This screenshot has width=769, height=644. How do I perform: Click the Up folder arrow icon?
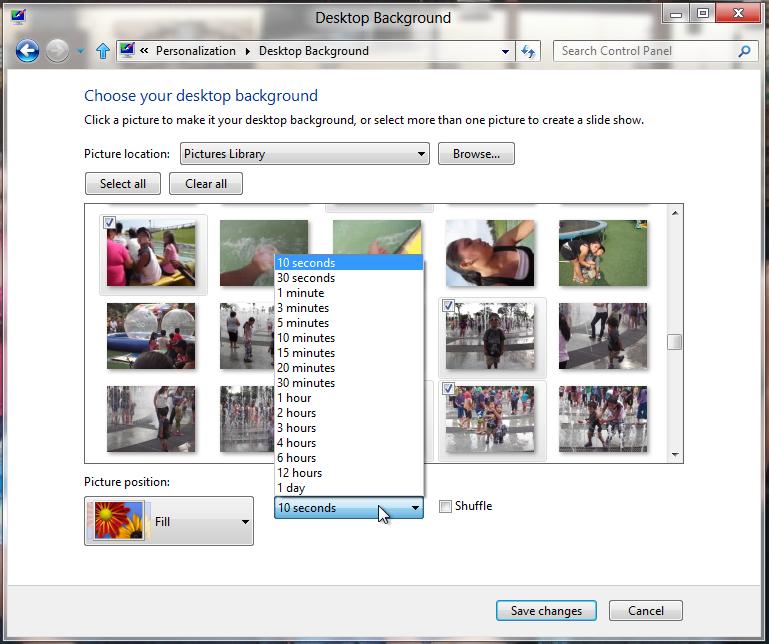(102, 51)
